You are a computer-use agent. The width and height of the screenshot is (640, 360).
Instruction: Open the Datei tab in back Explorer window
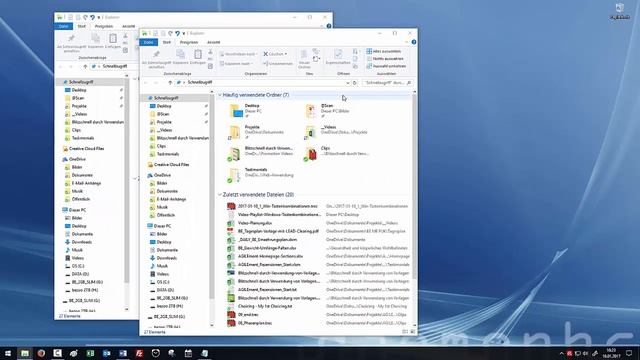(x=63, y=26)
